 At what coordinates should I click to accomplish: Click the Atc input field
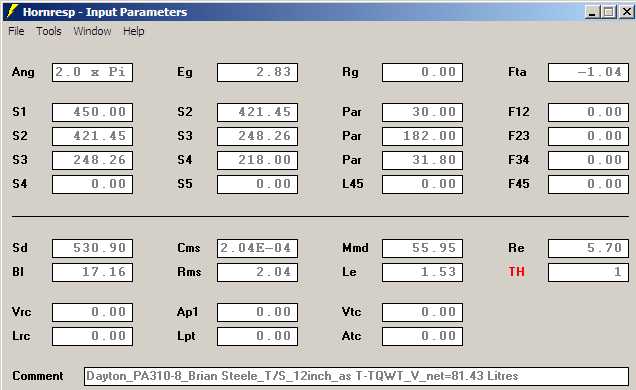coord(423,336)
